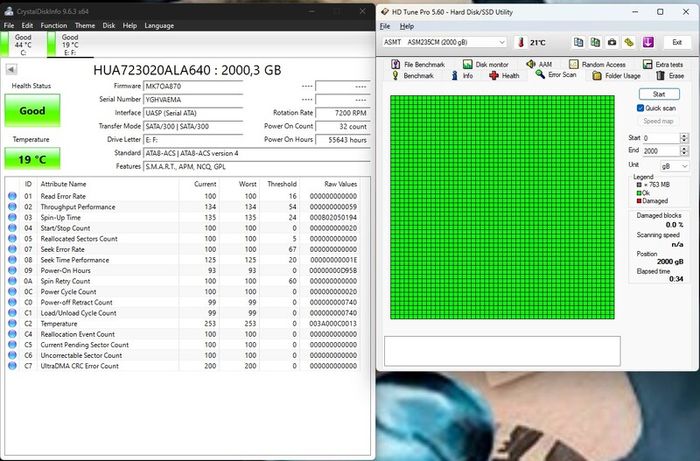Screen dimensions: 700x461
Task: Open the Unit gB dropdown
Action: click(674, 166)
